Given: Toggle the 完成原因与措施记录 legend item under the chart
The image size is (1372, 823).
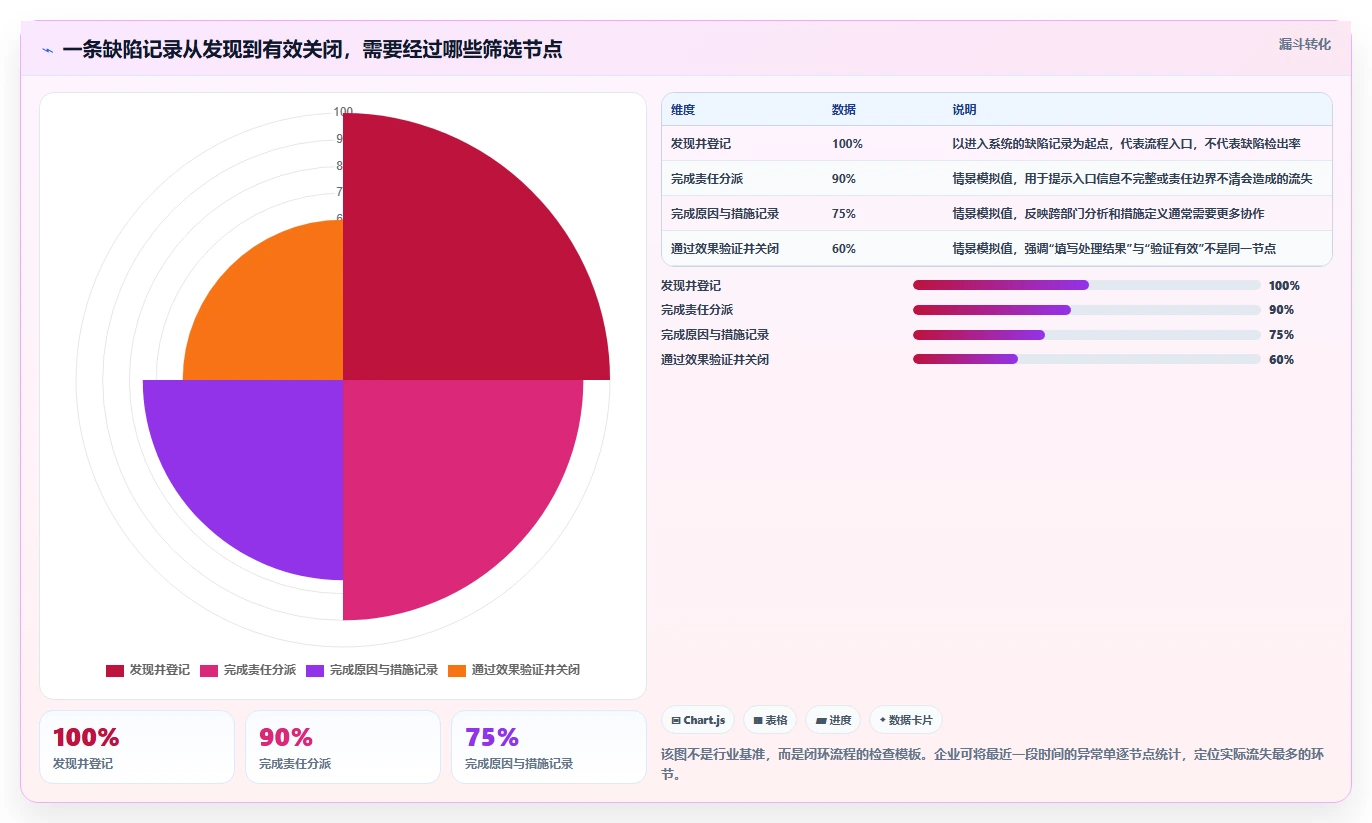Looking at the screenshot, I should point(372,670).
